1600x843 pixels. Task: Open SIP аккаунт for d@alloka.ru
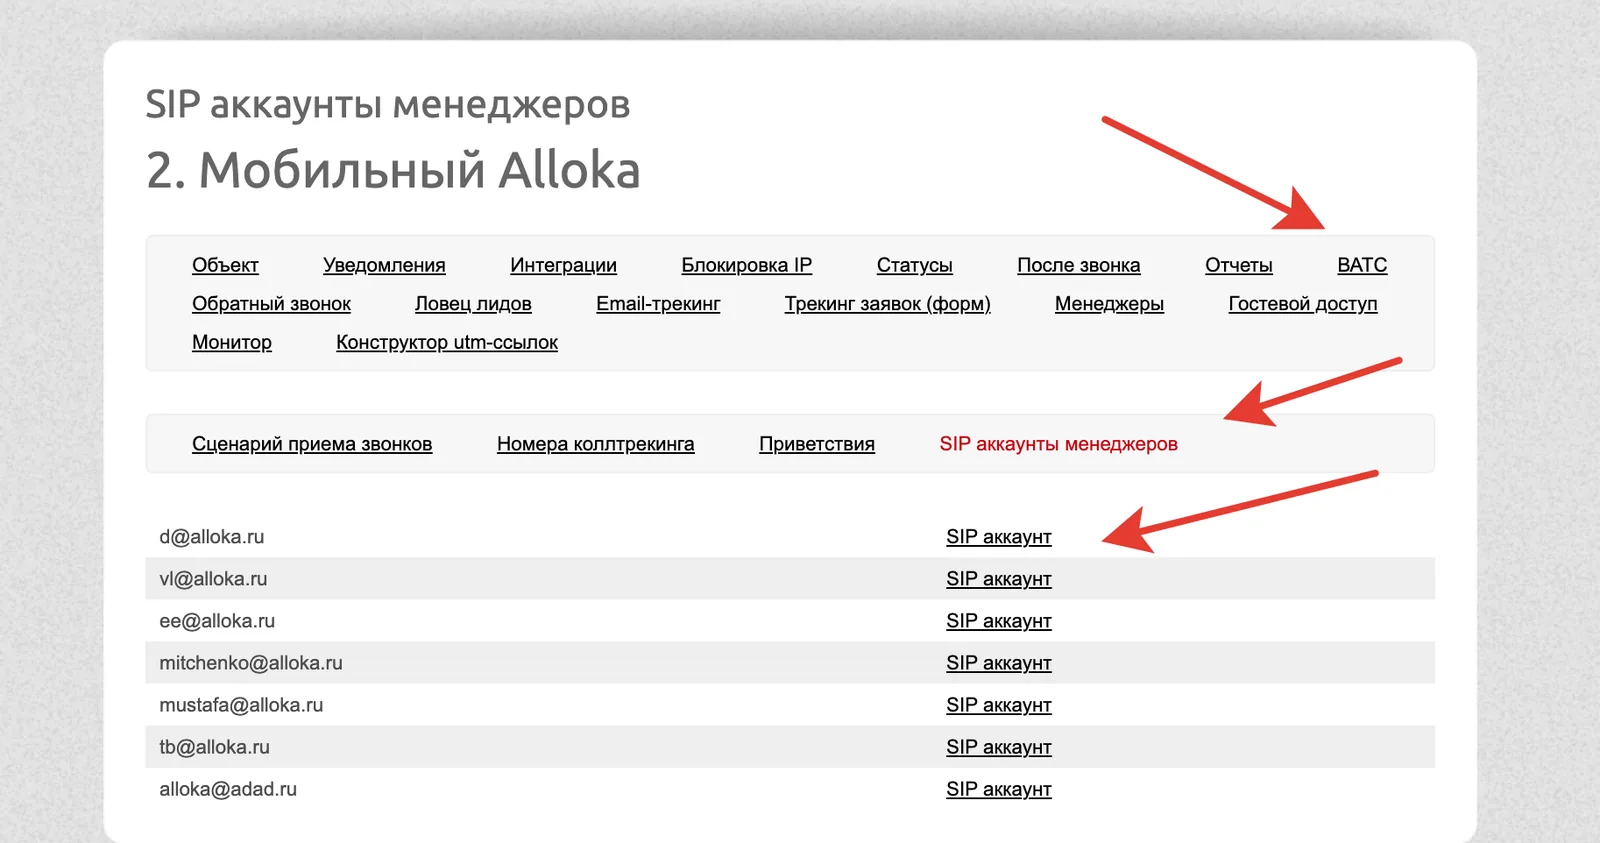[x=999, y=537]
